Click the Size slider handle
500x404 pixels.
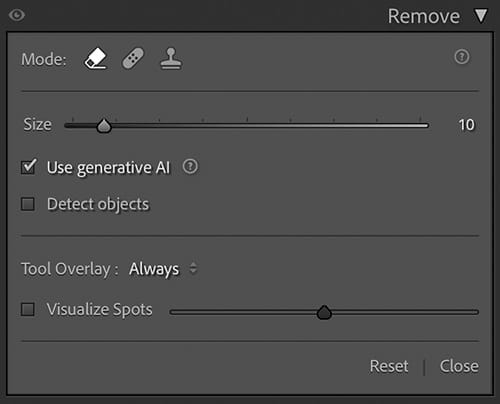(104, 126)
